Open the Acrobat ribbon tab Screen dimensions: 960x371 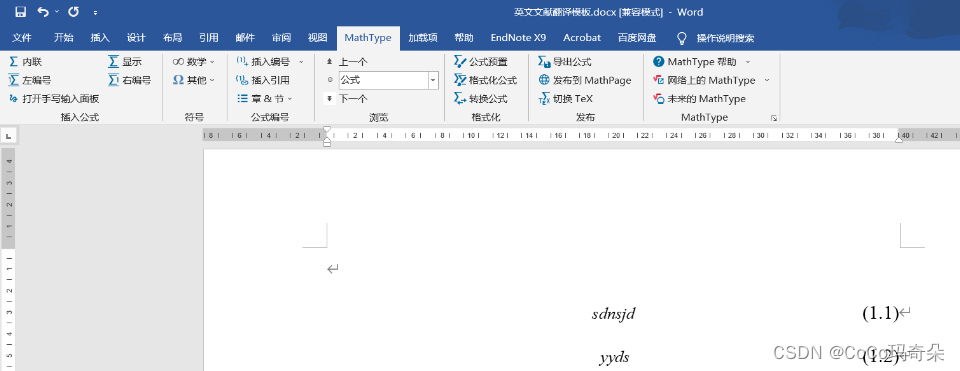[x=582, y=37]
